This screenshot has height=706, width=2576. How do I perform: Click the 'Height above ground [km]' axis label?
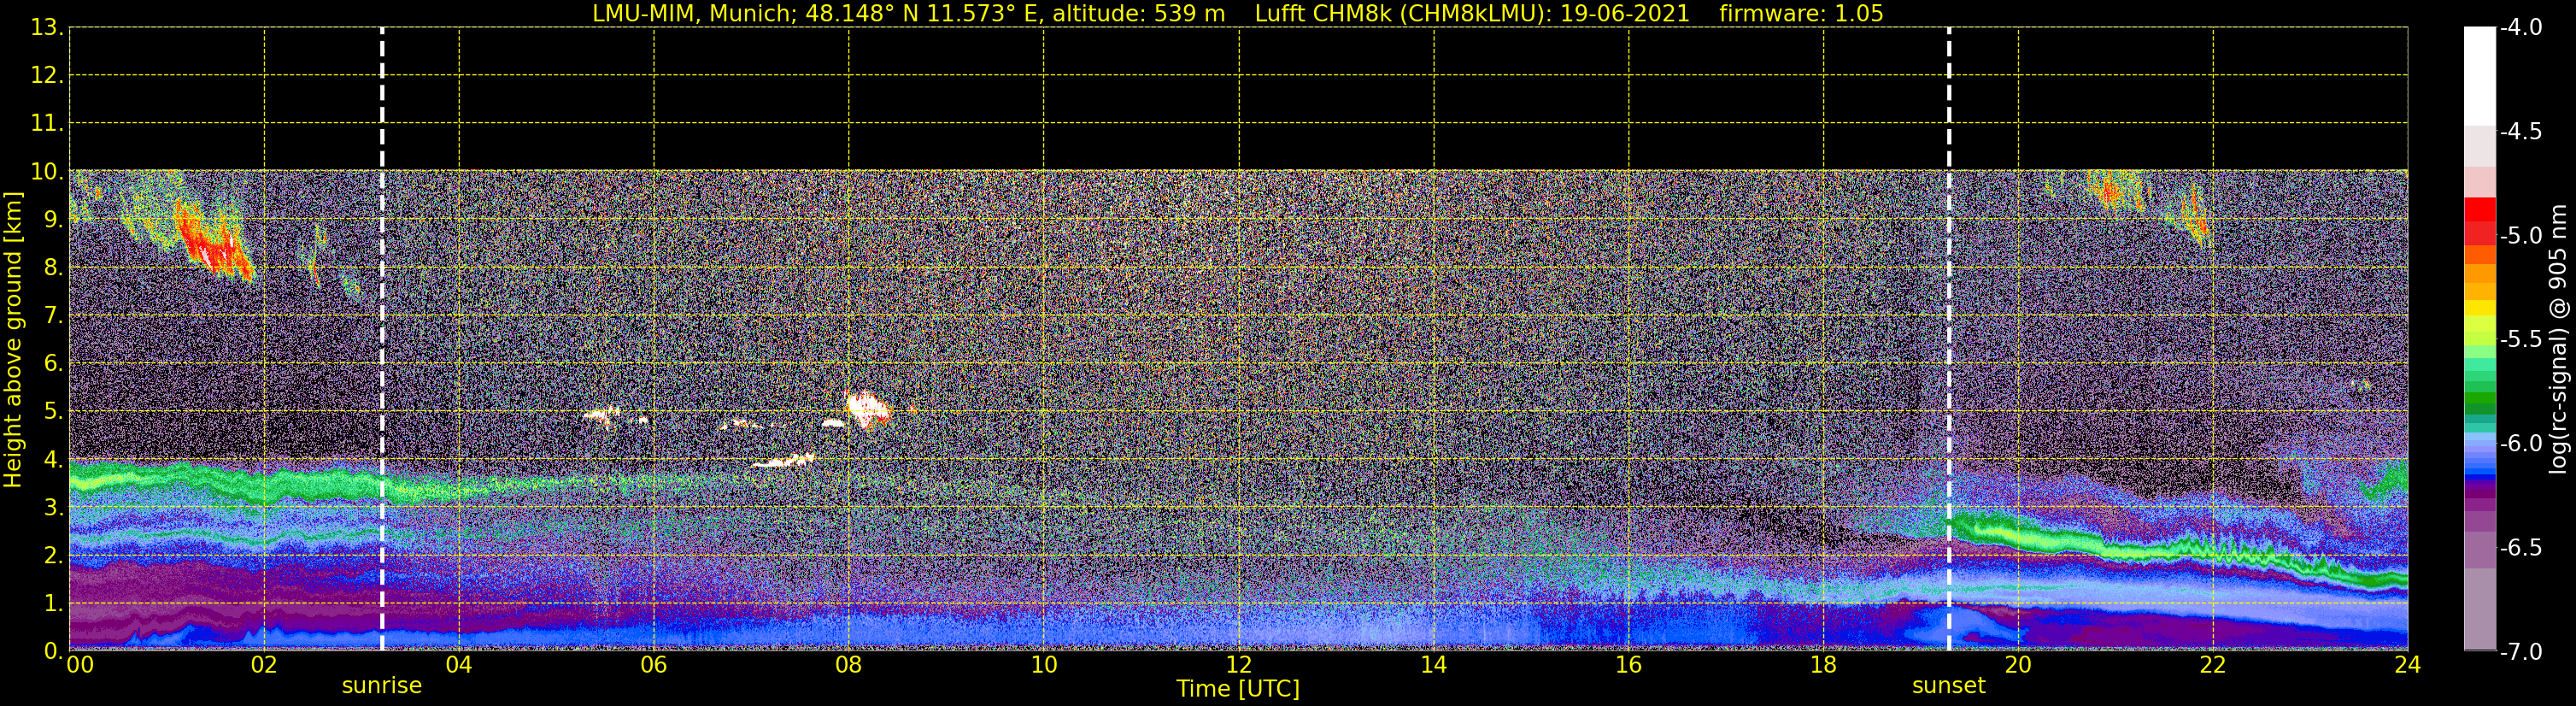pos(13,340)
